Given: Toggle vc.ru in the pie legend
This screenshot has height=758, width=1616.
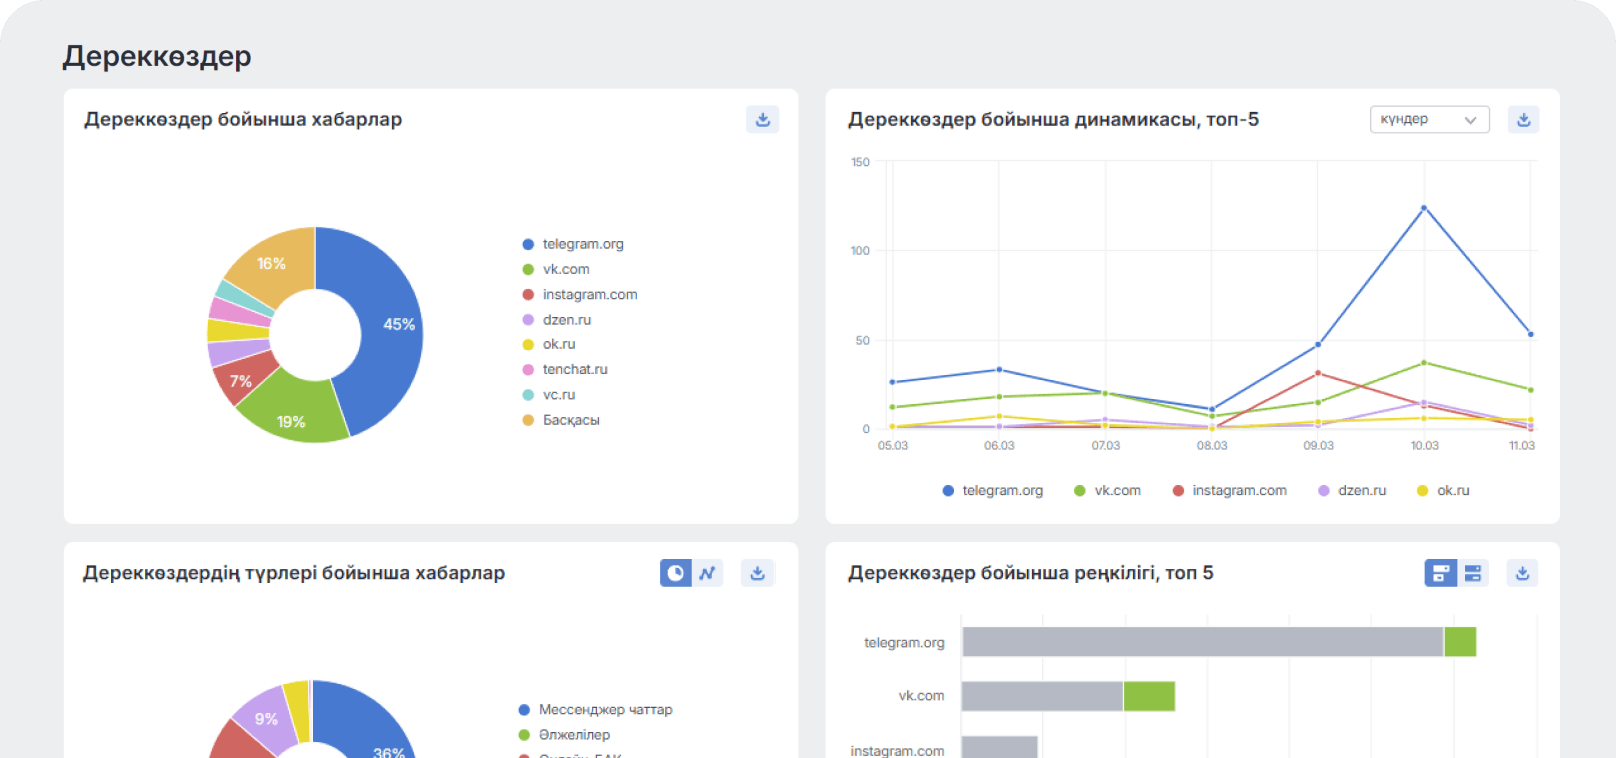Looking at the screenshot, I should pyautogui.click(x=549, y=395).
